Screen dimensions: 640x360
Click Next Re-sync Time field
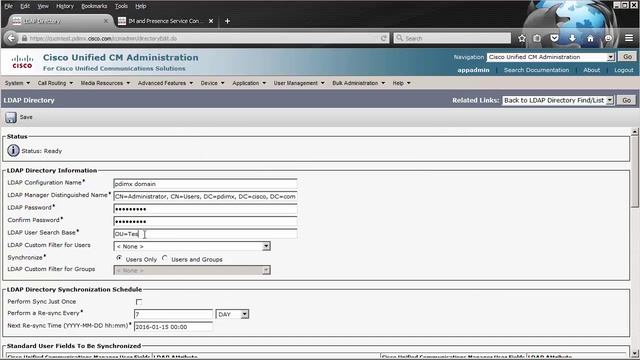pyautogui.click(x=173, y=327)
